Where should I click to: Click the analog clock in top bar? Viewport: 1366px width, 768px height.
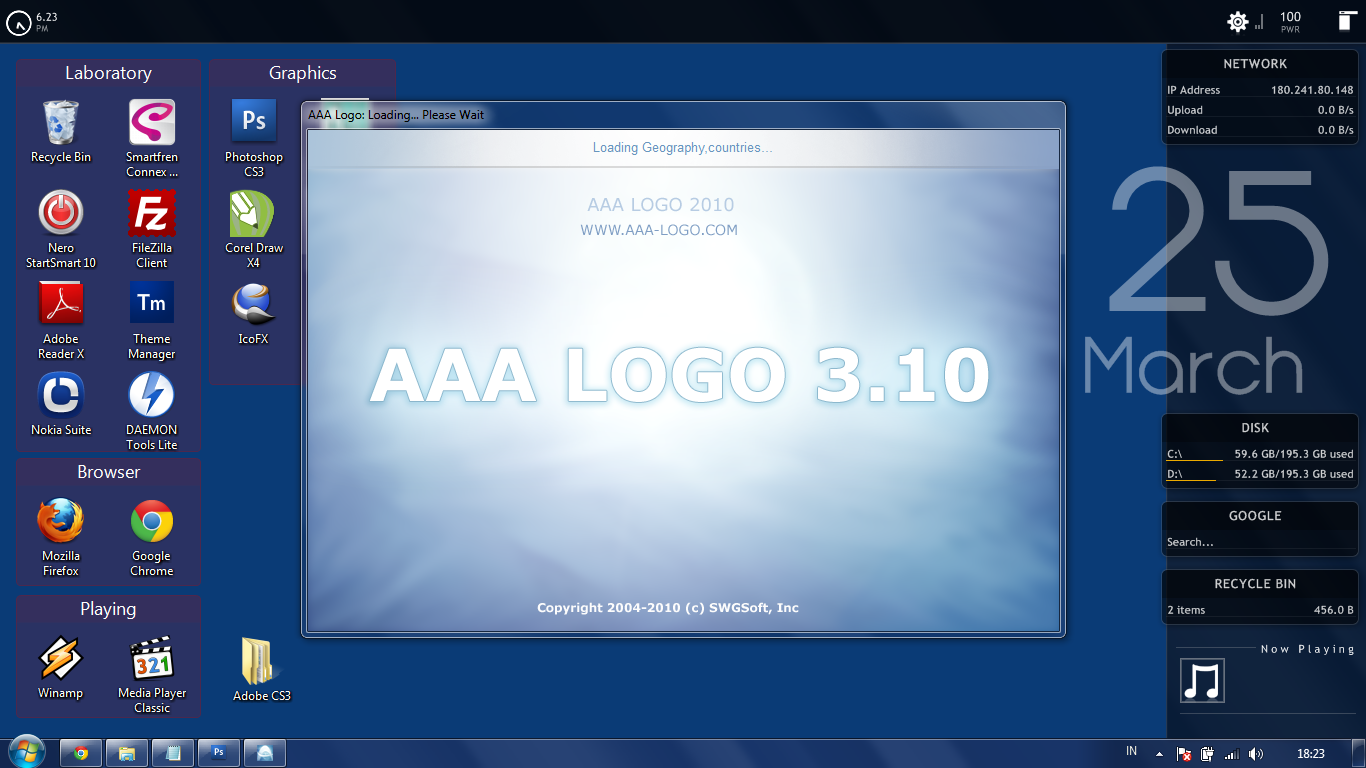[x=18, y=22]
